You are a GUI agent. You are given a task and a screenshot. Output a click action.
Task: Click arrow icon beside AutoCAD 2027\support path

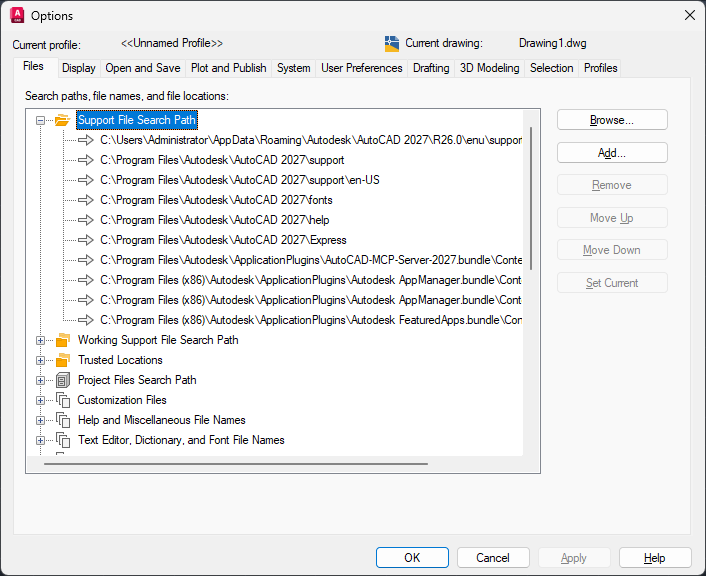tap(86, 160)
